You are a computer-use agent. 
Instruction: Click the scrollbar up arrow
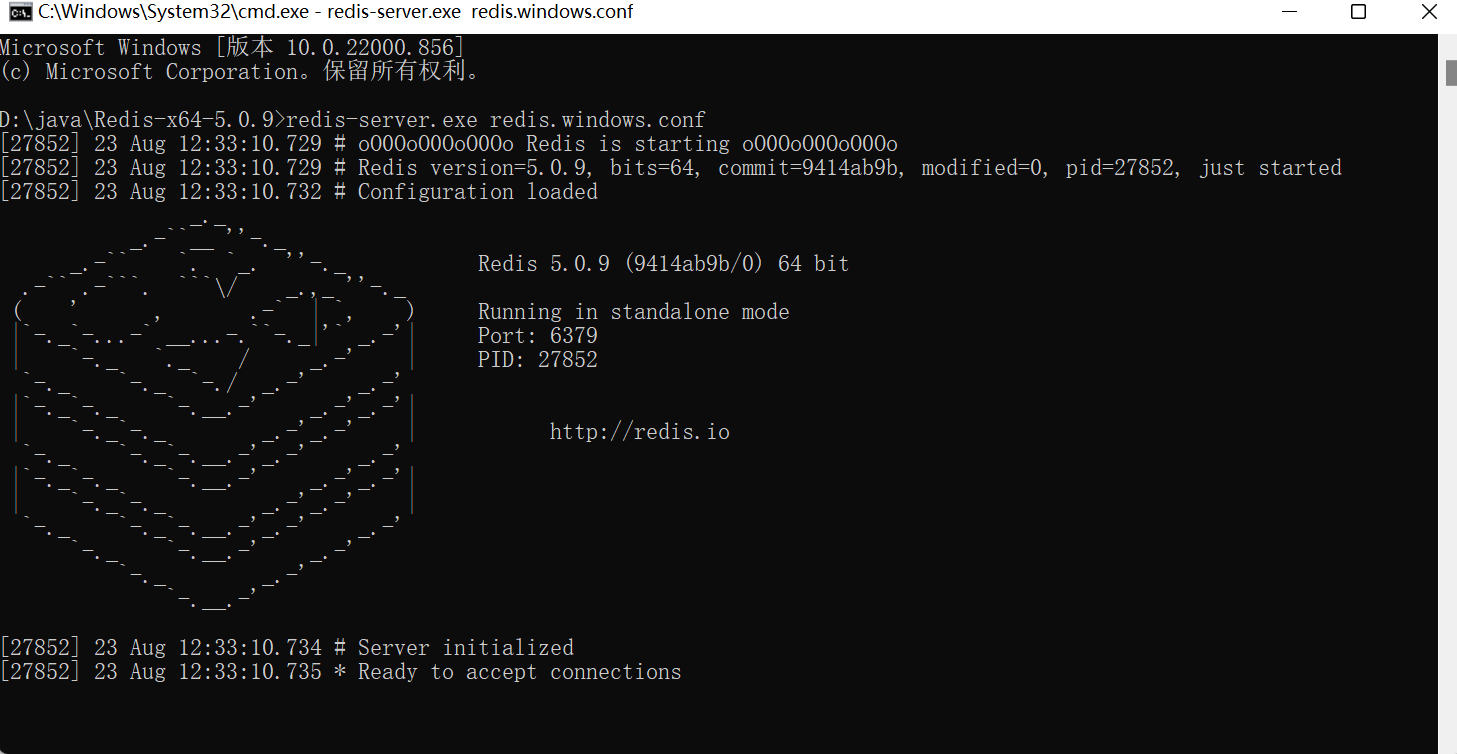(x=1448, y=44)
